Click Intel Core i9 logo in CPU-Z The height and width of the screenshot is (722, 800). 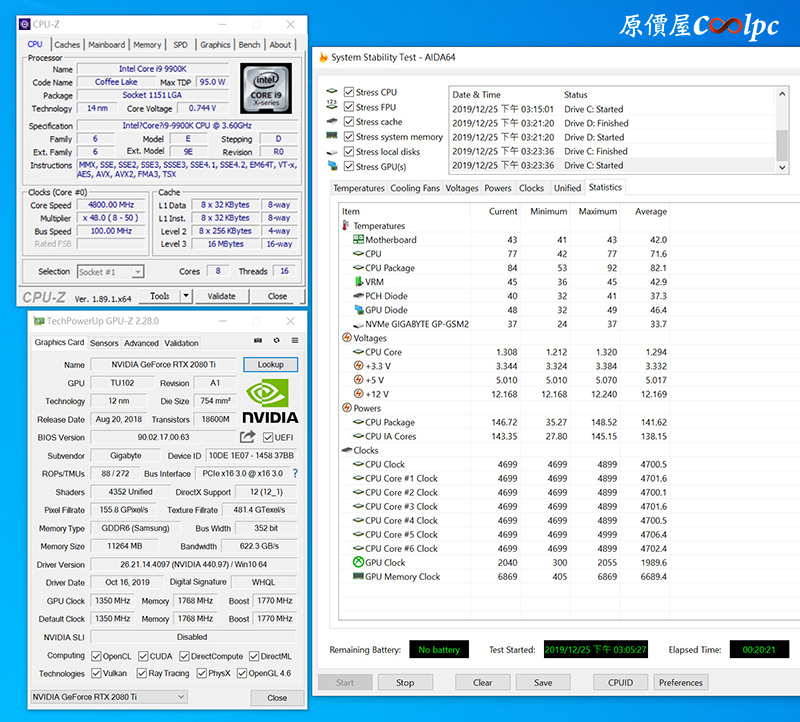[x=266, y=88]
